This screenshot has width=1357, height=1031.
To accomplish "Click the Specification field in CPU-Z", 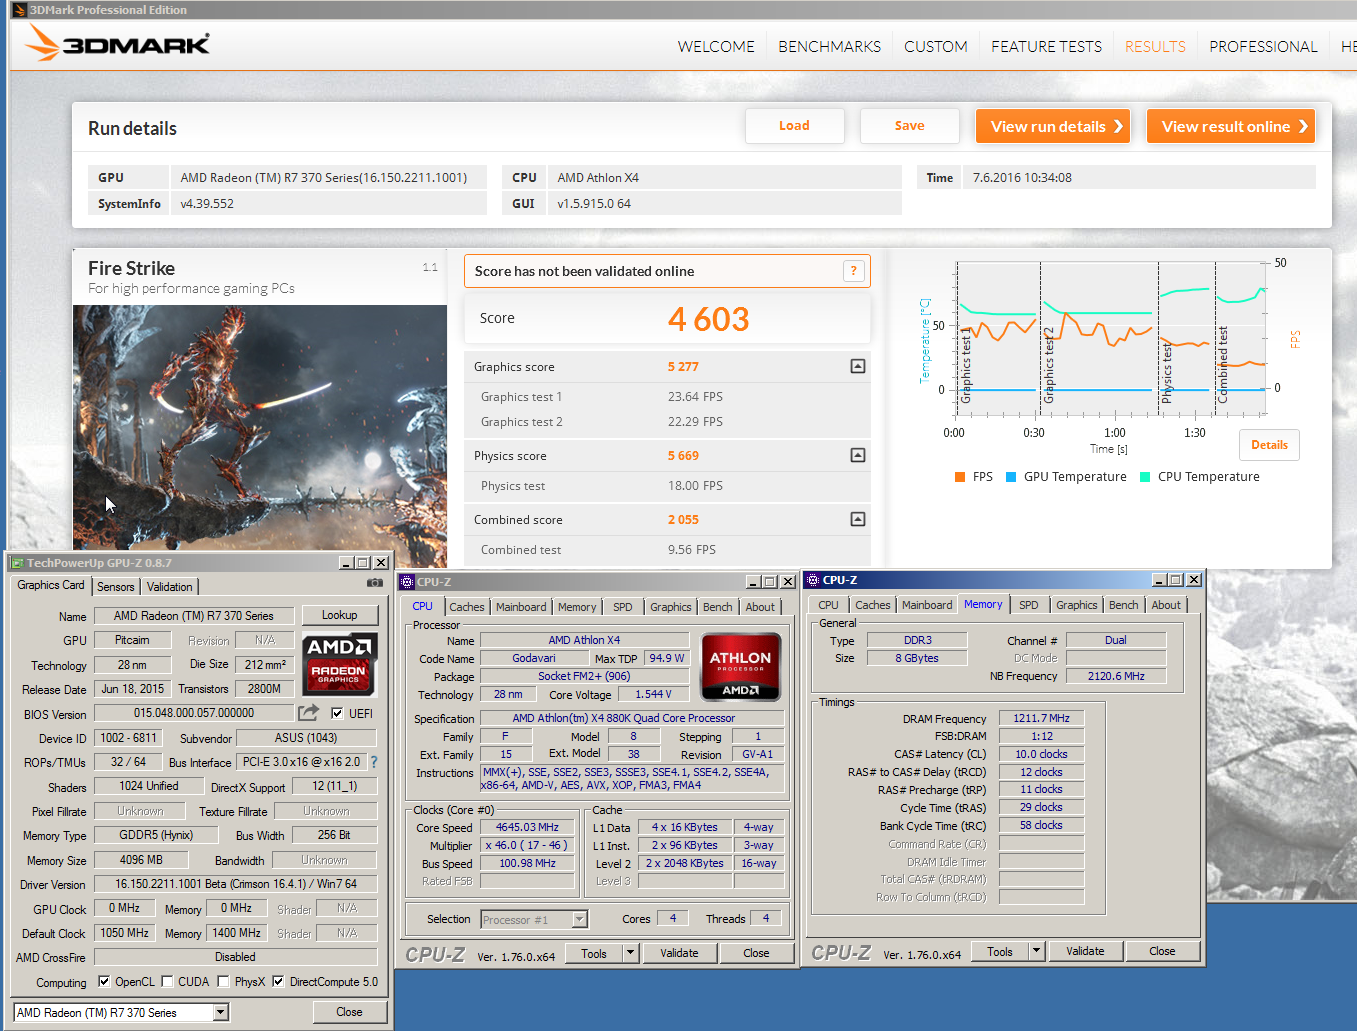I will coord(632,718).
